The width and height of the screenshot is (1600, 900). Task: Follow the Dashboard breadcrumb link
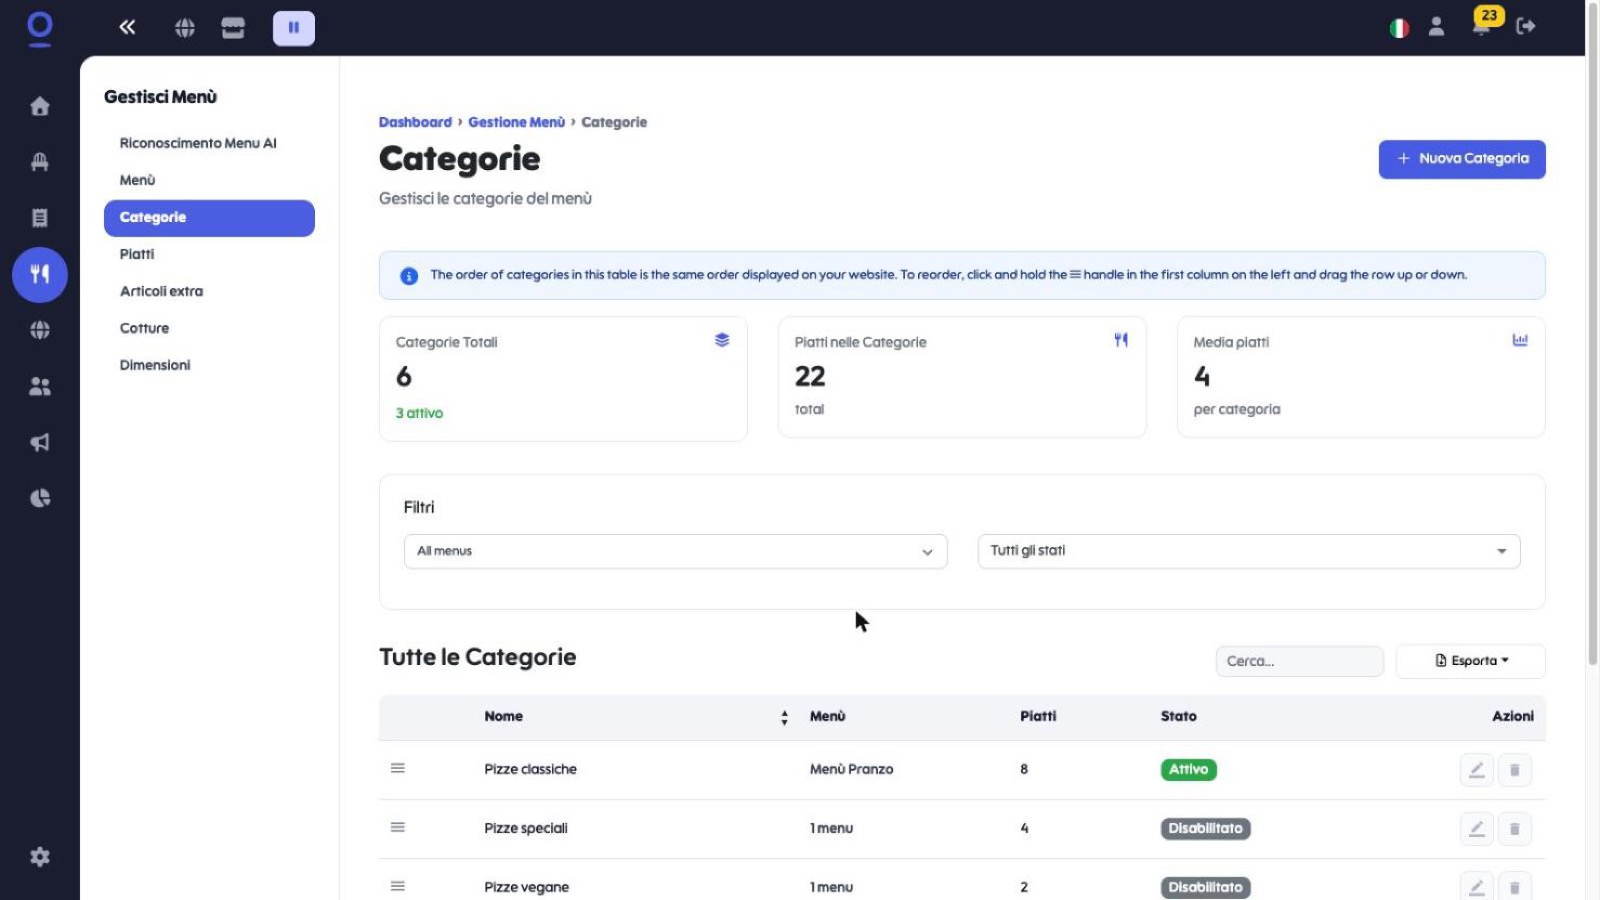415,122
